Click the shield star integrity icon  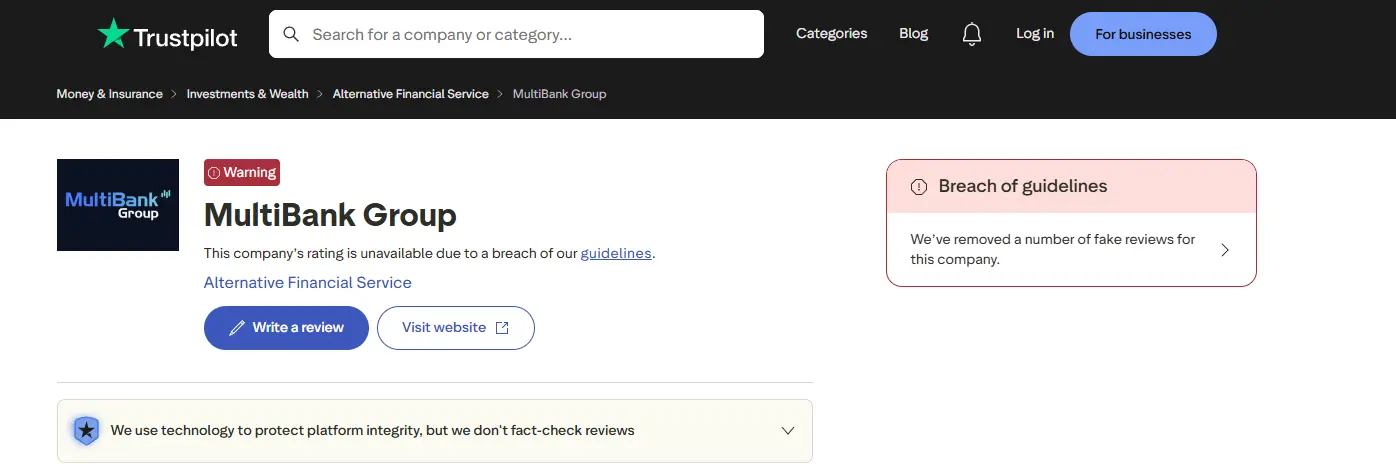pos(87,431)
